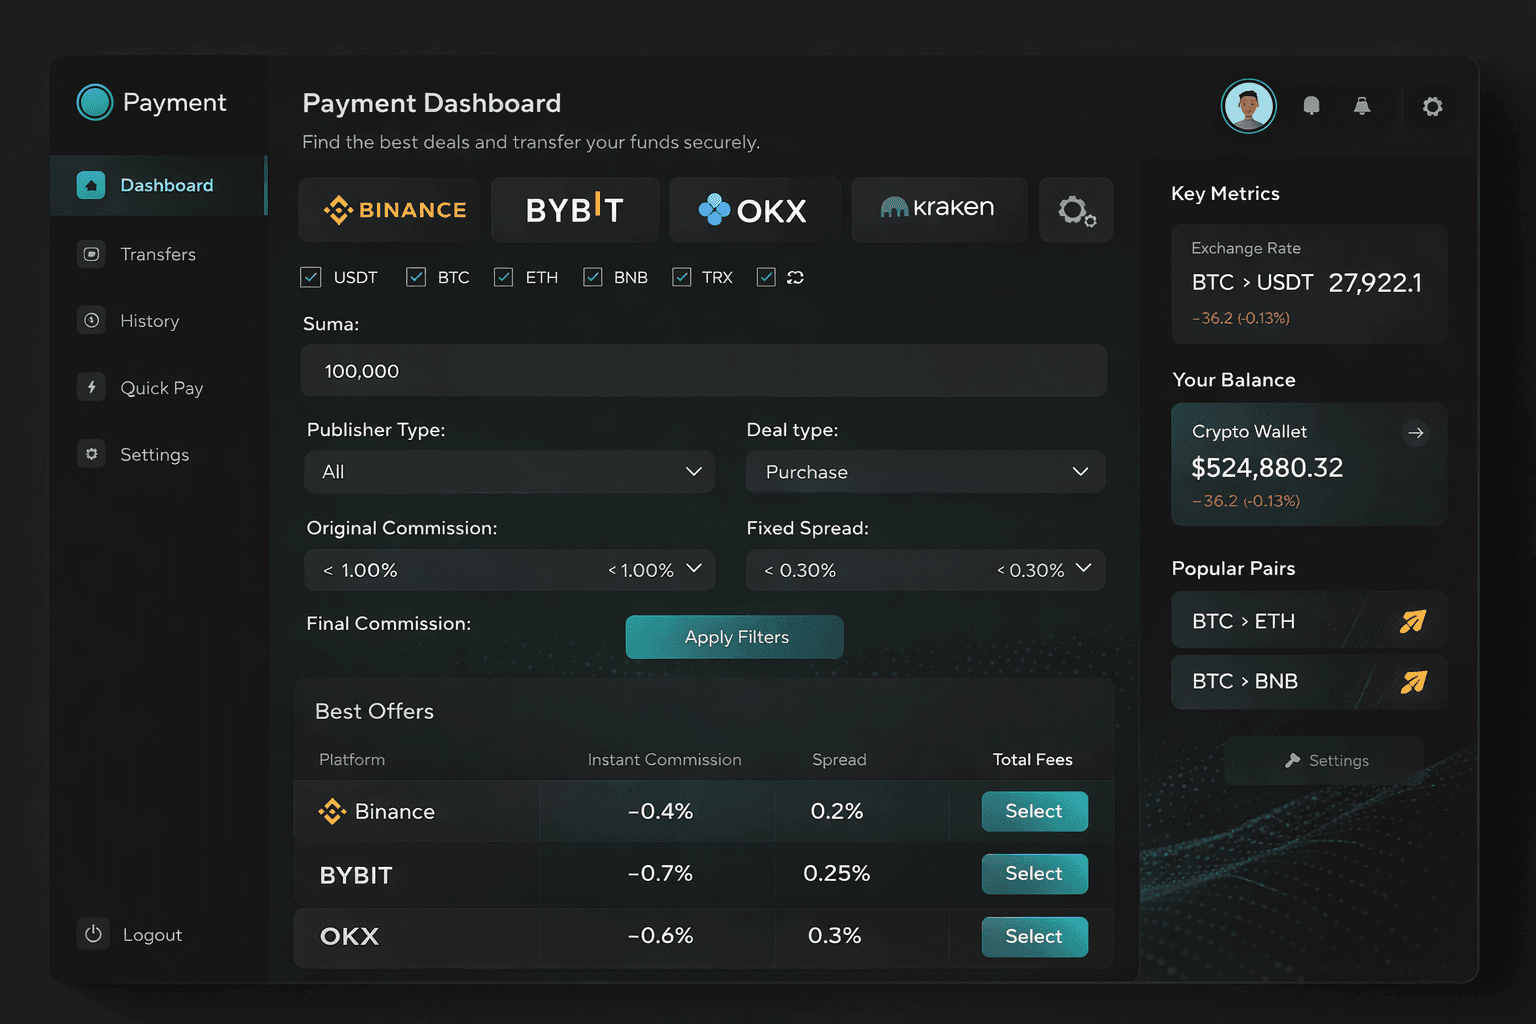Viewport: 1536px width, 1024px height.
Task: Open the BTC > BNB popular pair
Action: [1309, 682]
